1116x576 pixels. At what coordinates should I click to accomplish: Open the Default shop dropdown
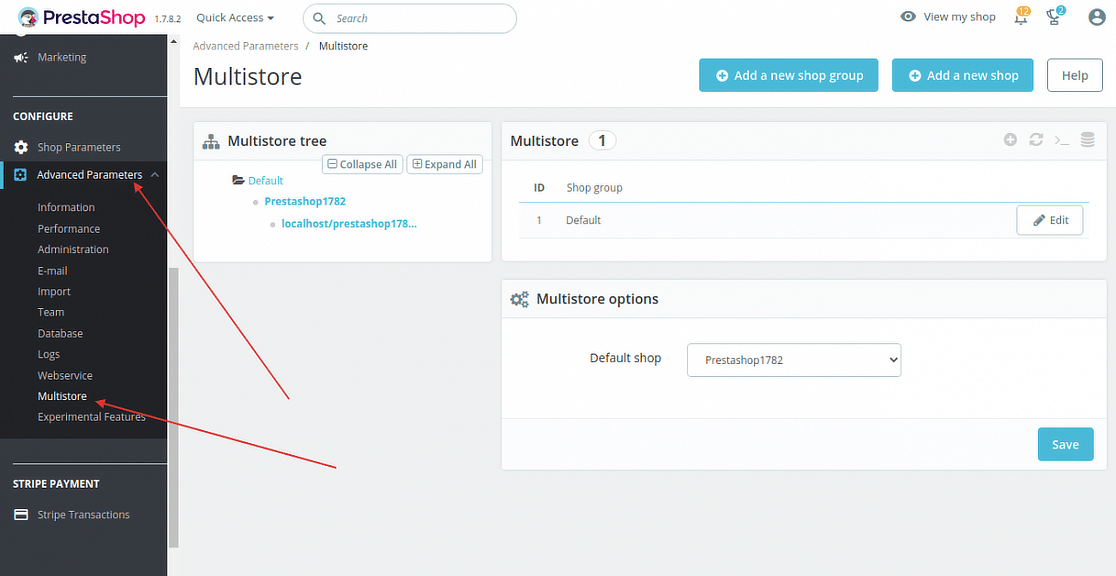tap(794, 360)
